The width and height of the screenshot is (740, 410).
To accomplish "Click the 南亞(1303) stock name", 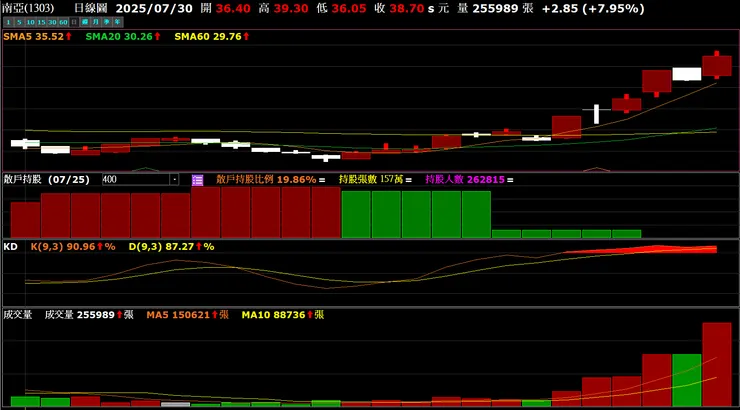I will click(28, 8).
